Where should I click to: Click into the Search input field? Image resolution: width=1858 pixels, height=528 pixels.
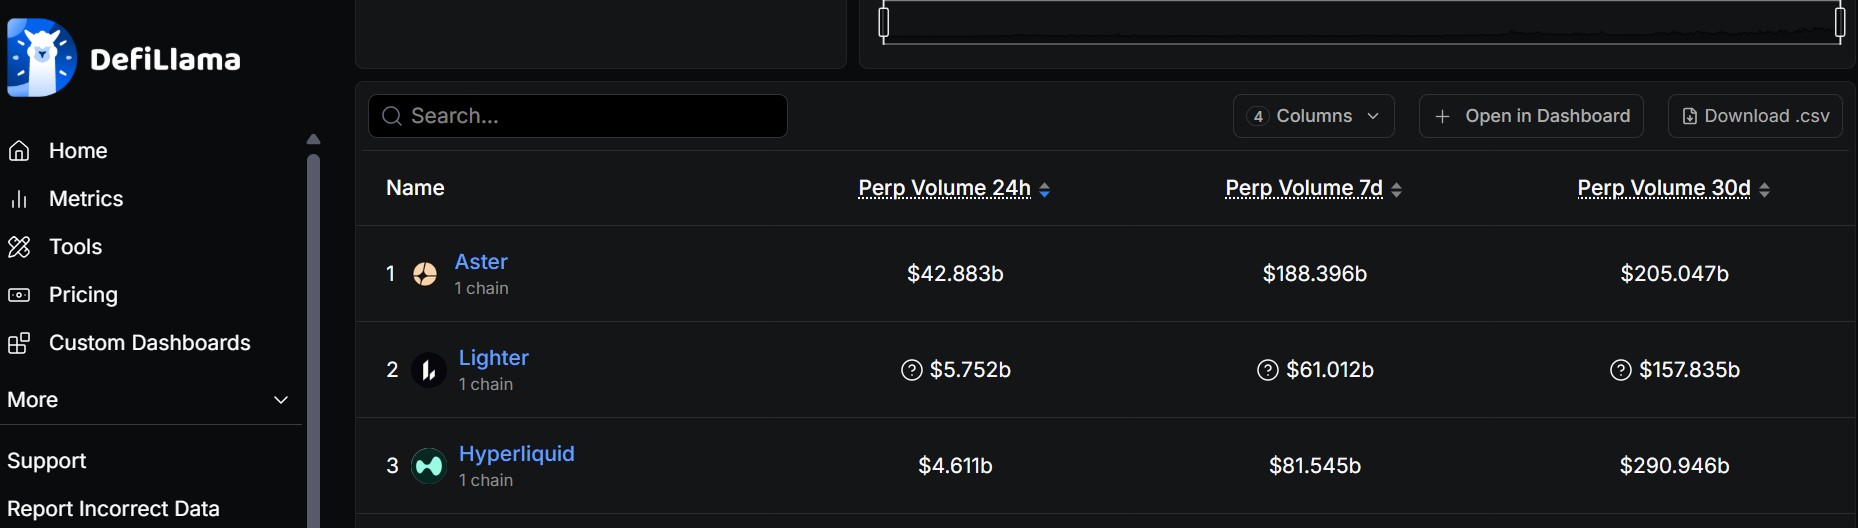click(x=578, y=116)
